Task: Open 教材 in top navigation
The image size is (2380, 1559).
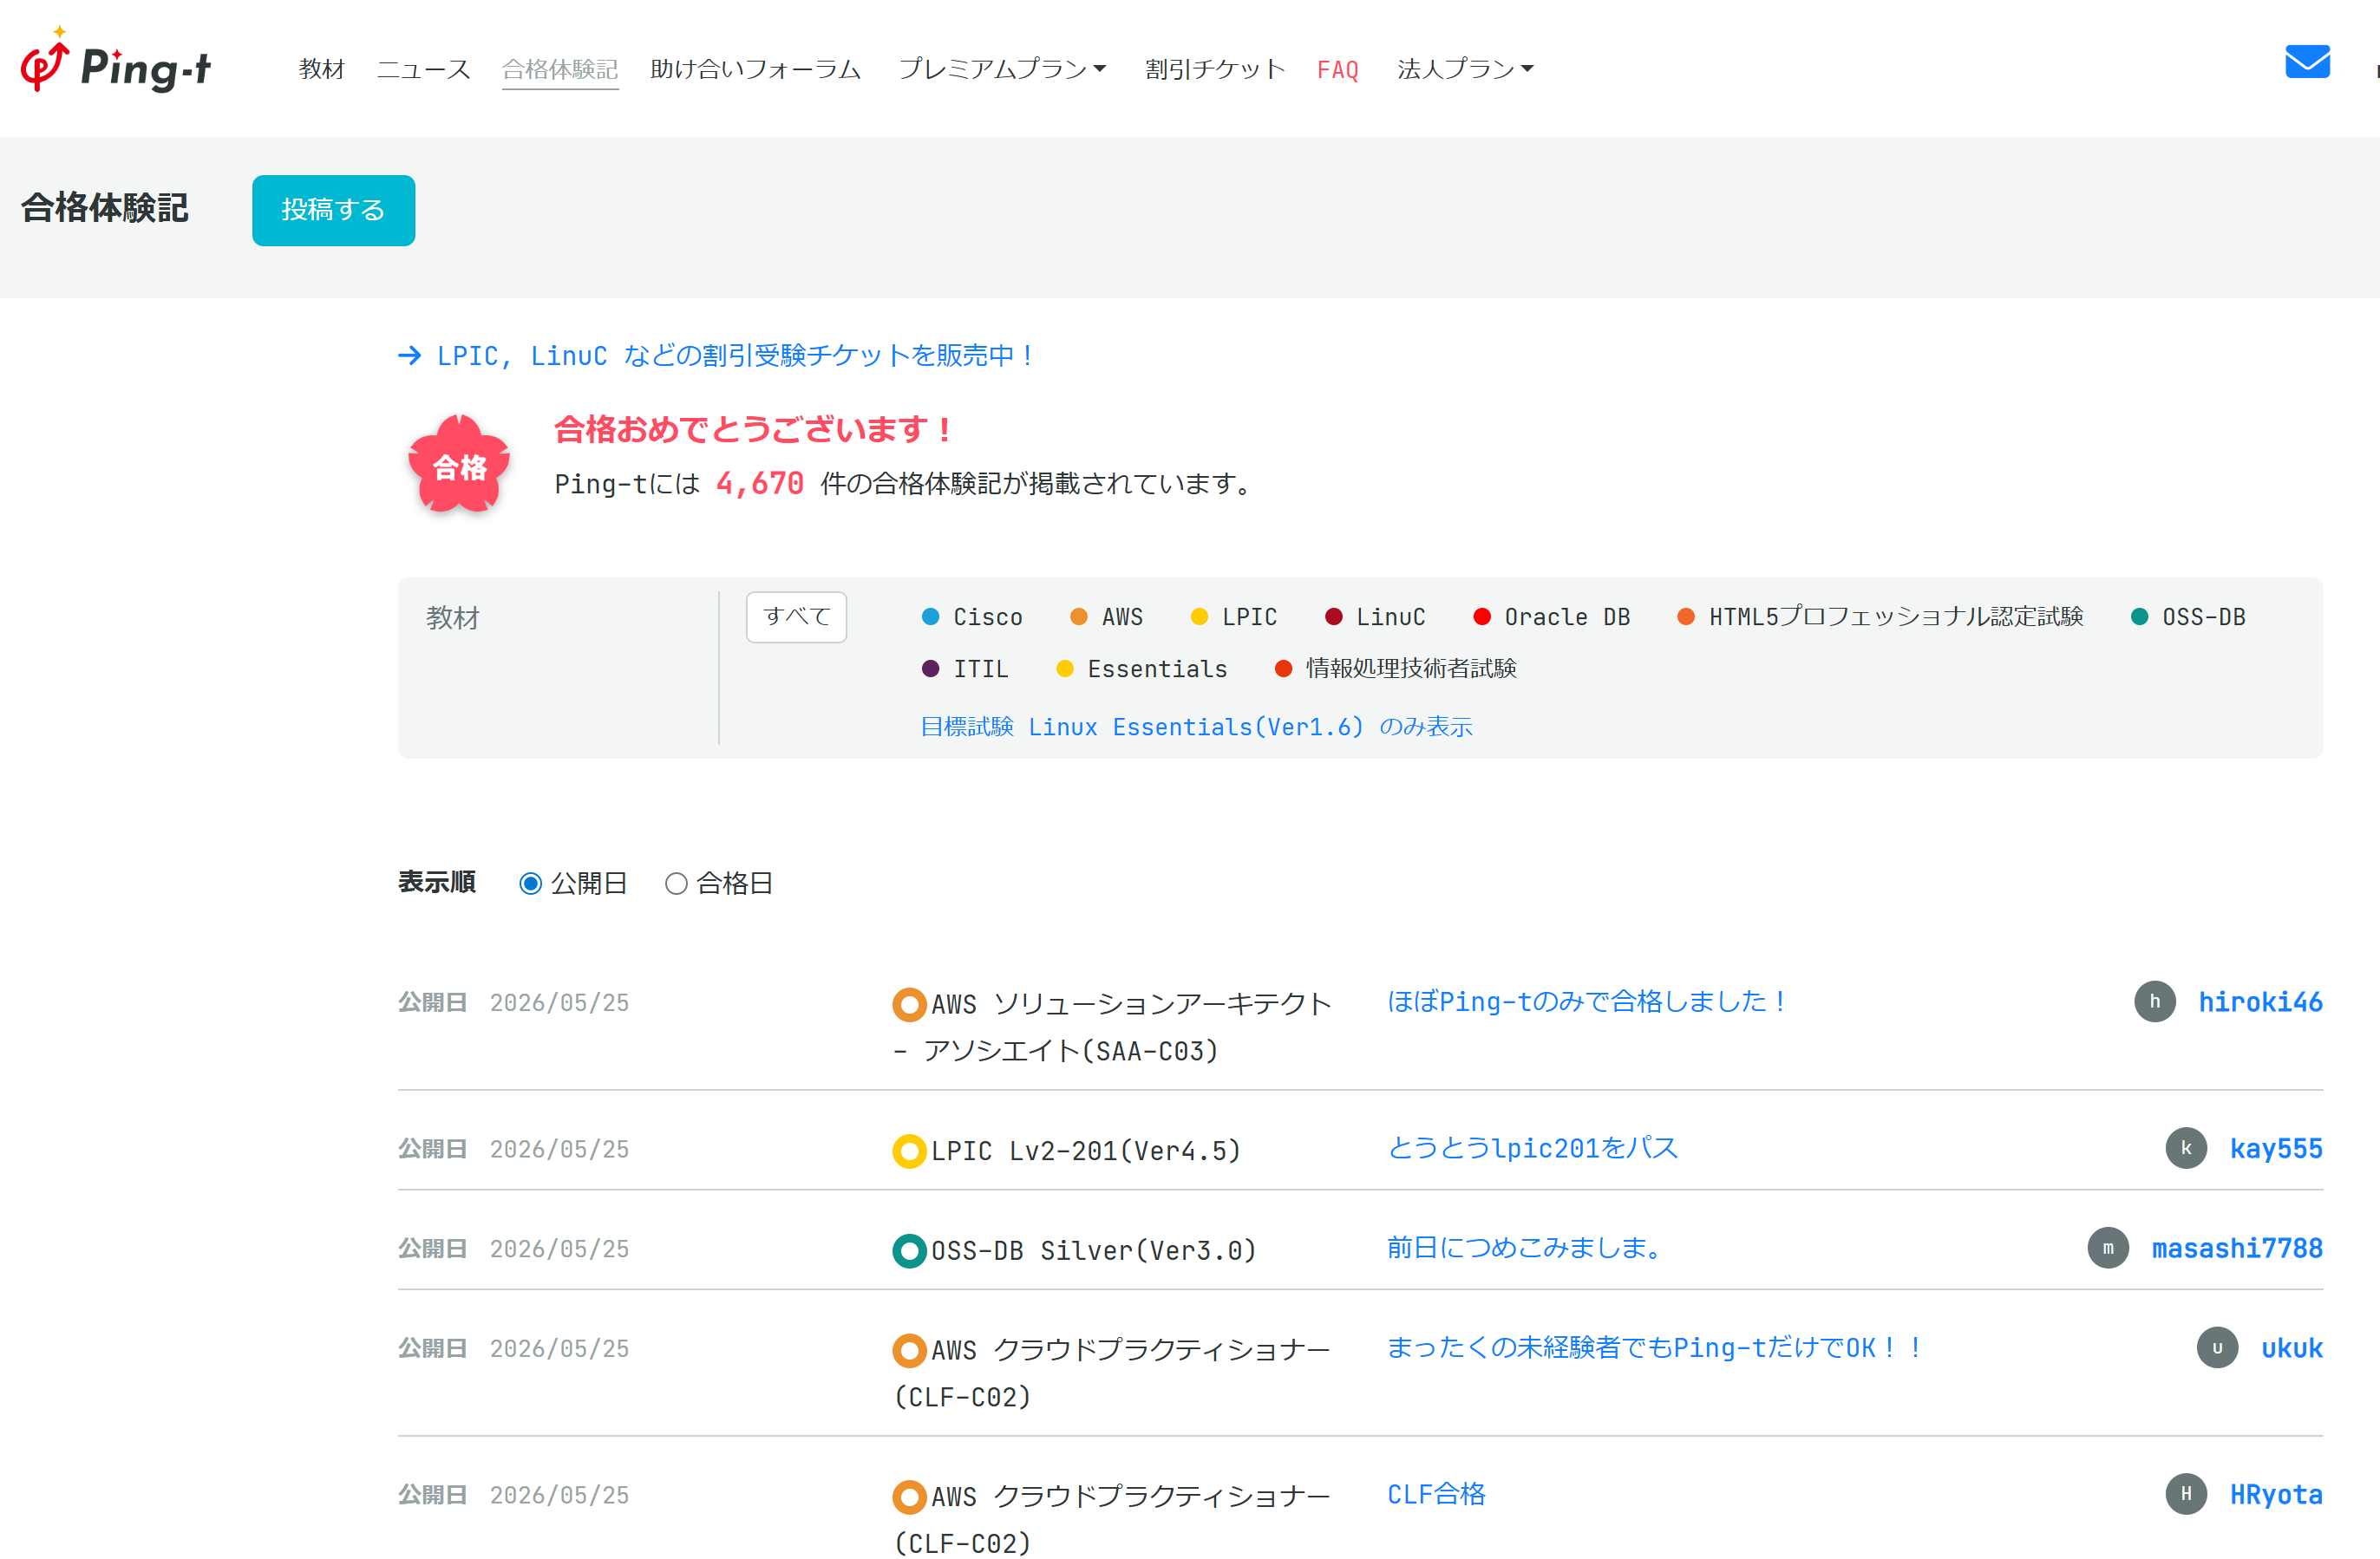Action: point(321,68)
